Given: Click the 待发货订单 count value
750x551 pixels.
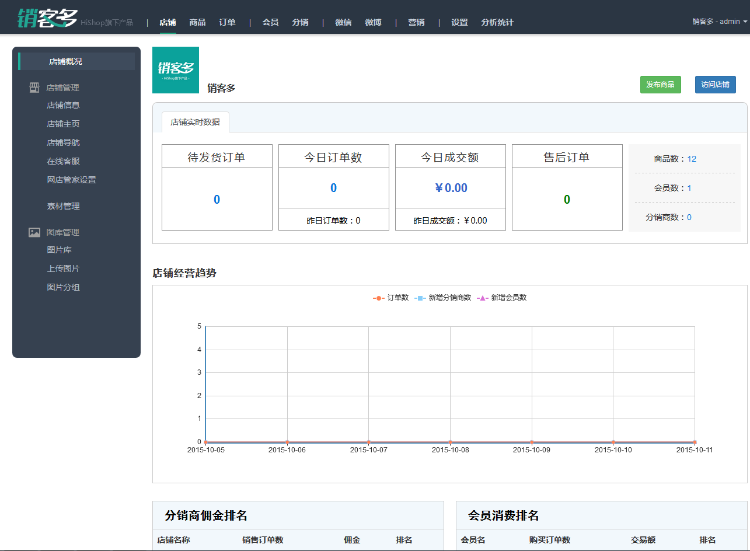Looking at the screenshot, I should (216, 200).
